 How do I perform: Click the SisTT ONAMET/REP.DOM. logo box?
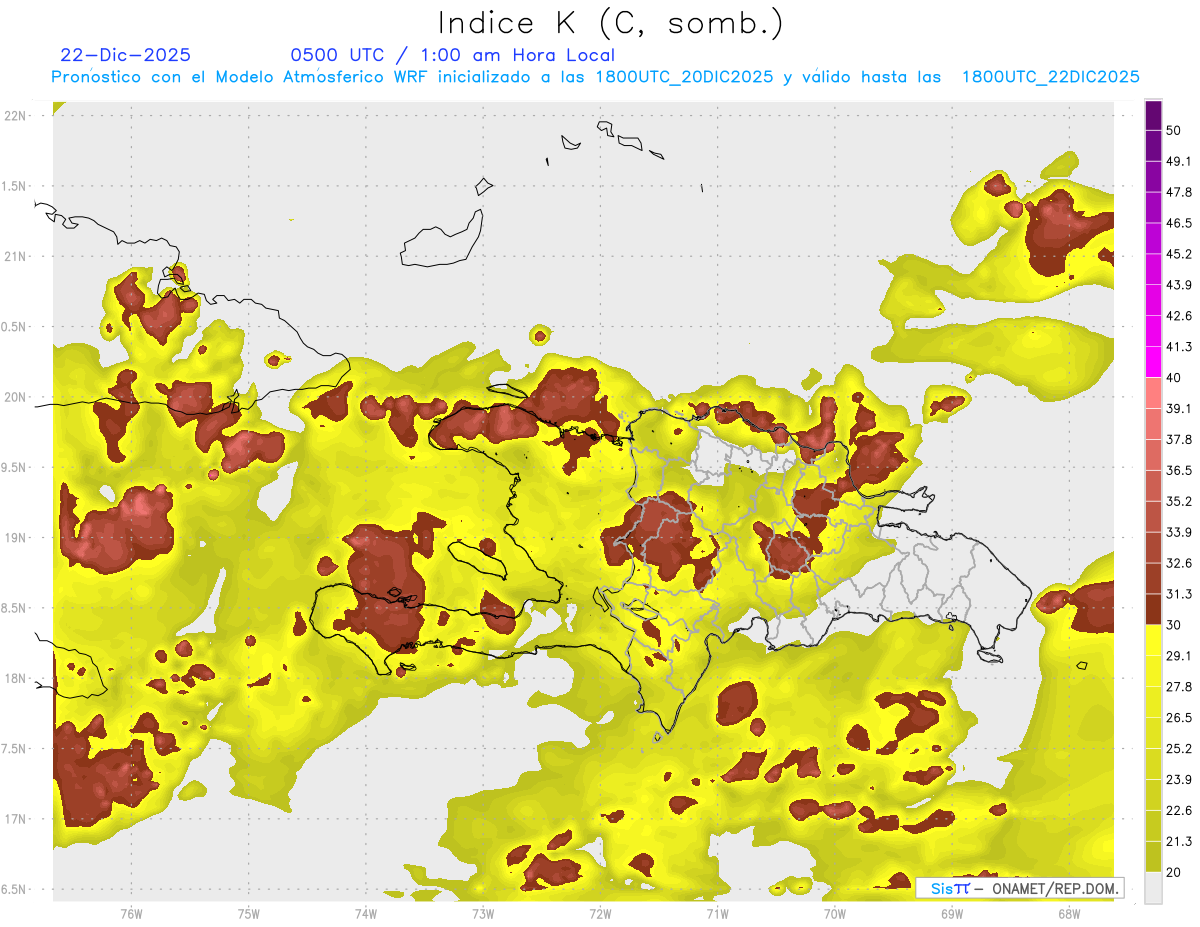tap(1019, 888)
